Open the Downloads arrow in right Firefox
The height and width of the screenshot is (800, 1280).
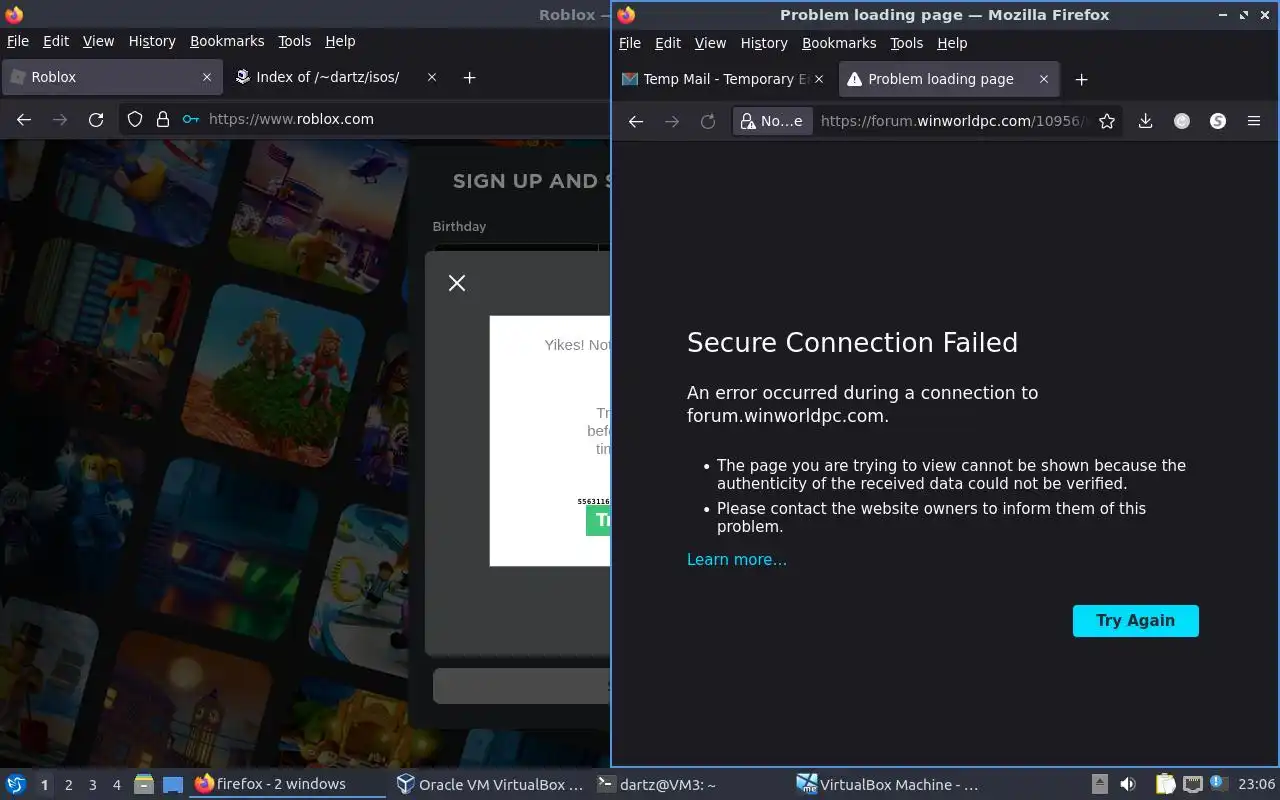pyautogui.click(x=1146, y=121)
